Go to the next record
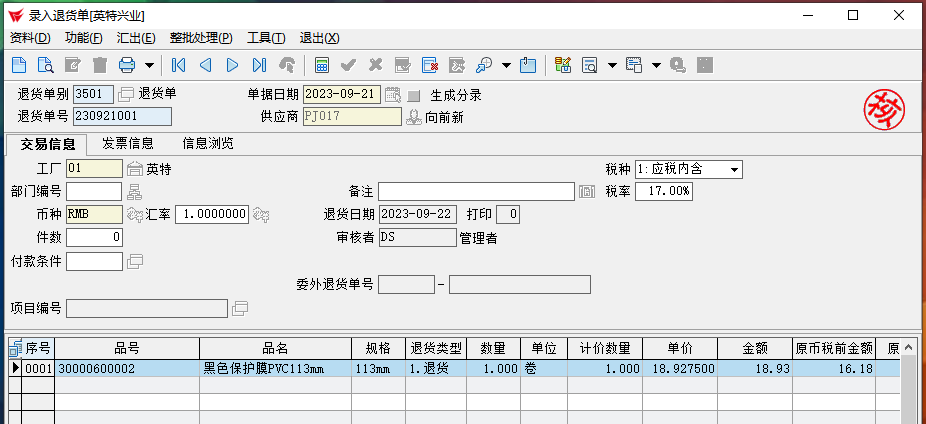Viewport: 926px width, 424px height. 232,65
